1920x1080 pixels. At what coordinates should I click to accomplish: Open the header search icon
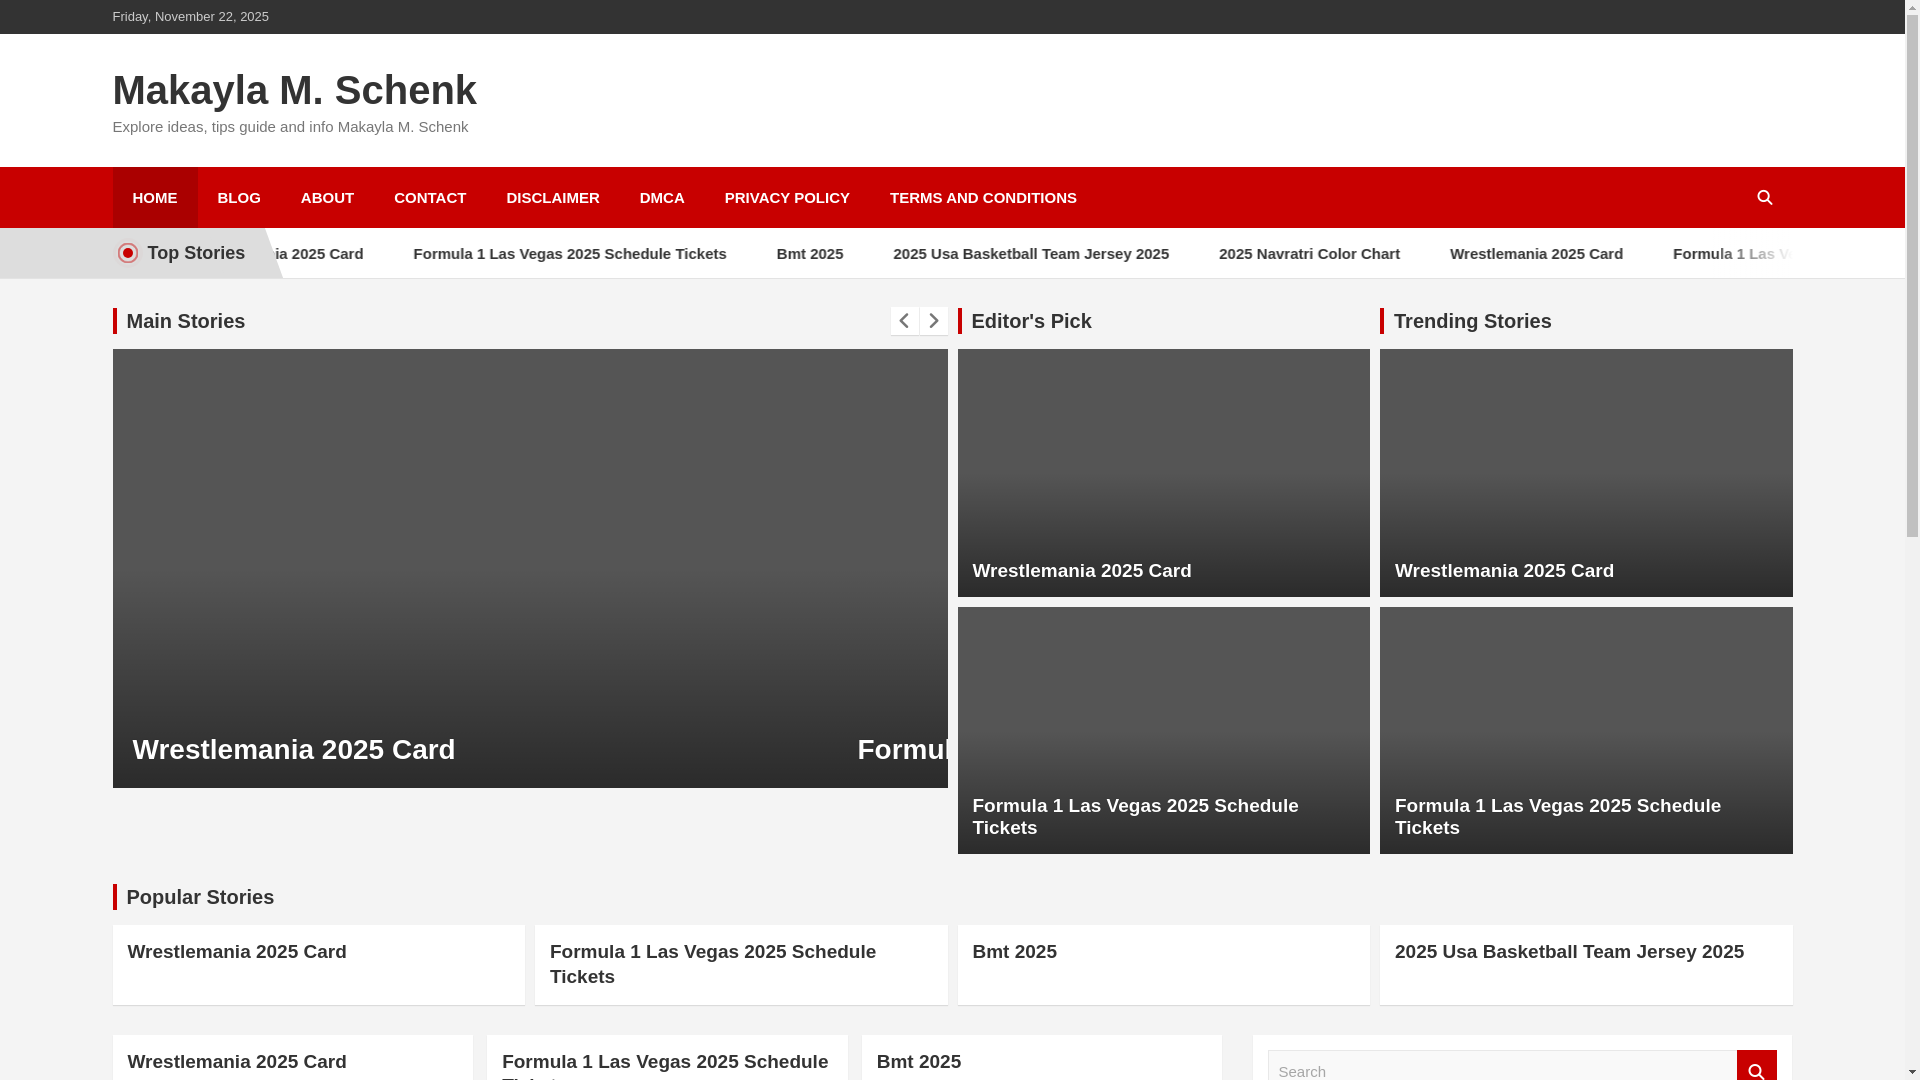pyautogui.click(x=1764, y=198)
